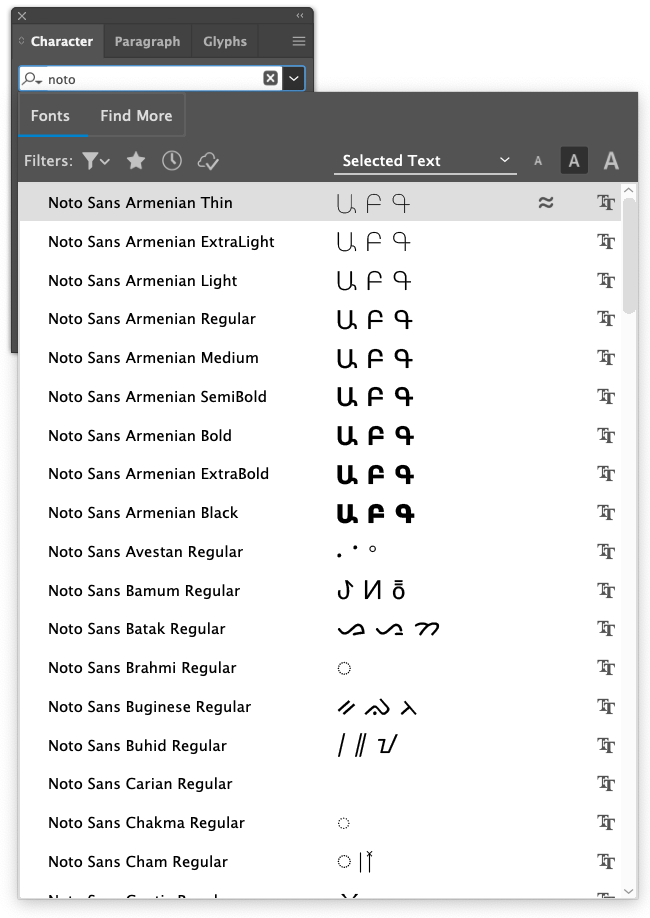Select Noto Sans Bamum Regular
The image size is (650, 918).
coord(319,590)
